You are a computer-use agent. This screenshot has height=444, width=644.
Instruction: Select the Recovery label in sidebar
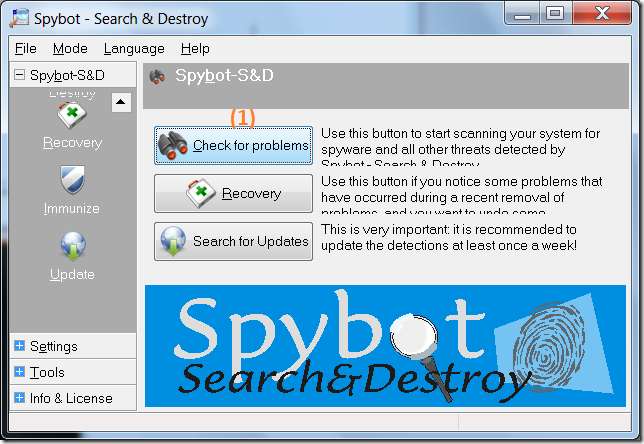coord(72,143)
